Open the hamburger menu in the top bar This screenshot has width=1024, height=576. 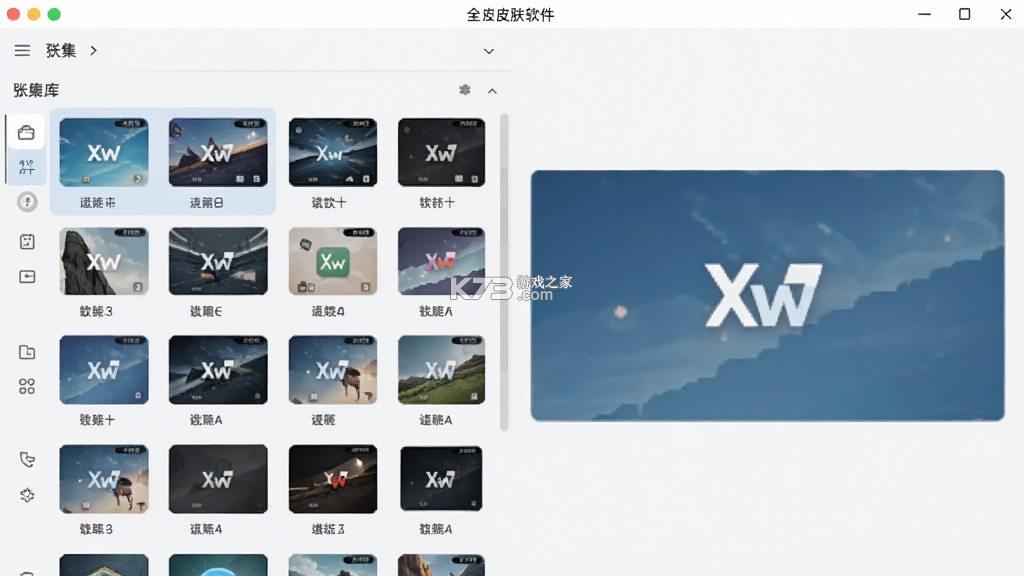coord(22,50)
